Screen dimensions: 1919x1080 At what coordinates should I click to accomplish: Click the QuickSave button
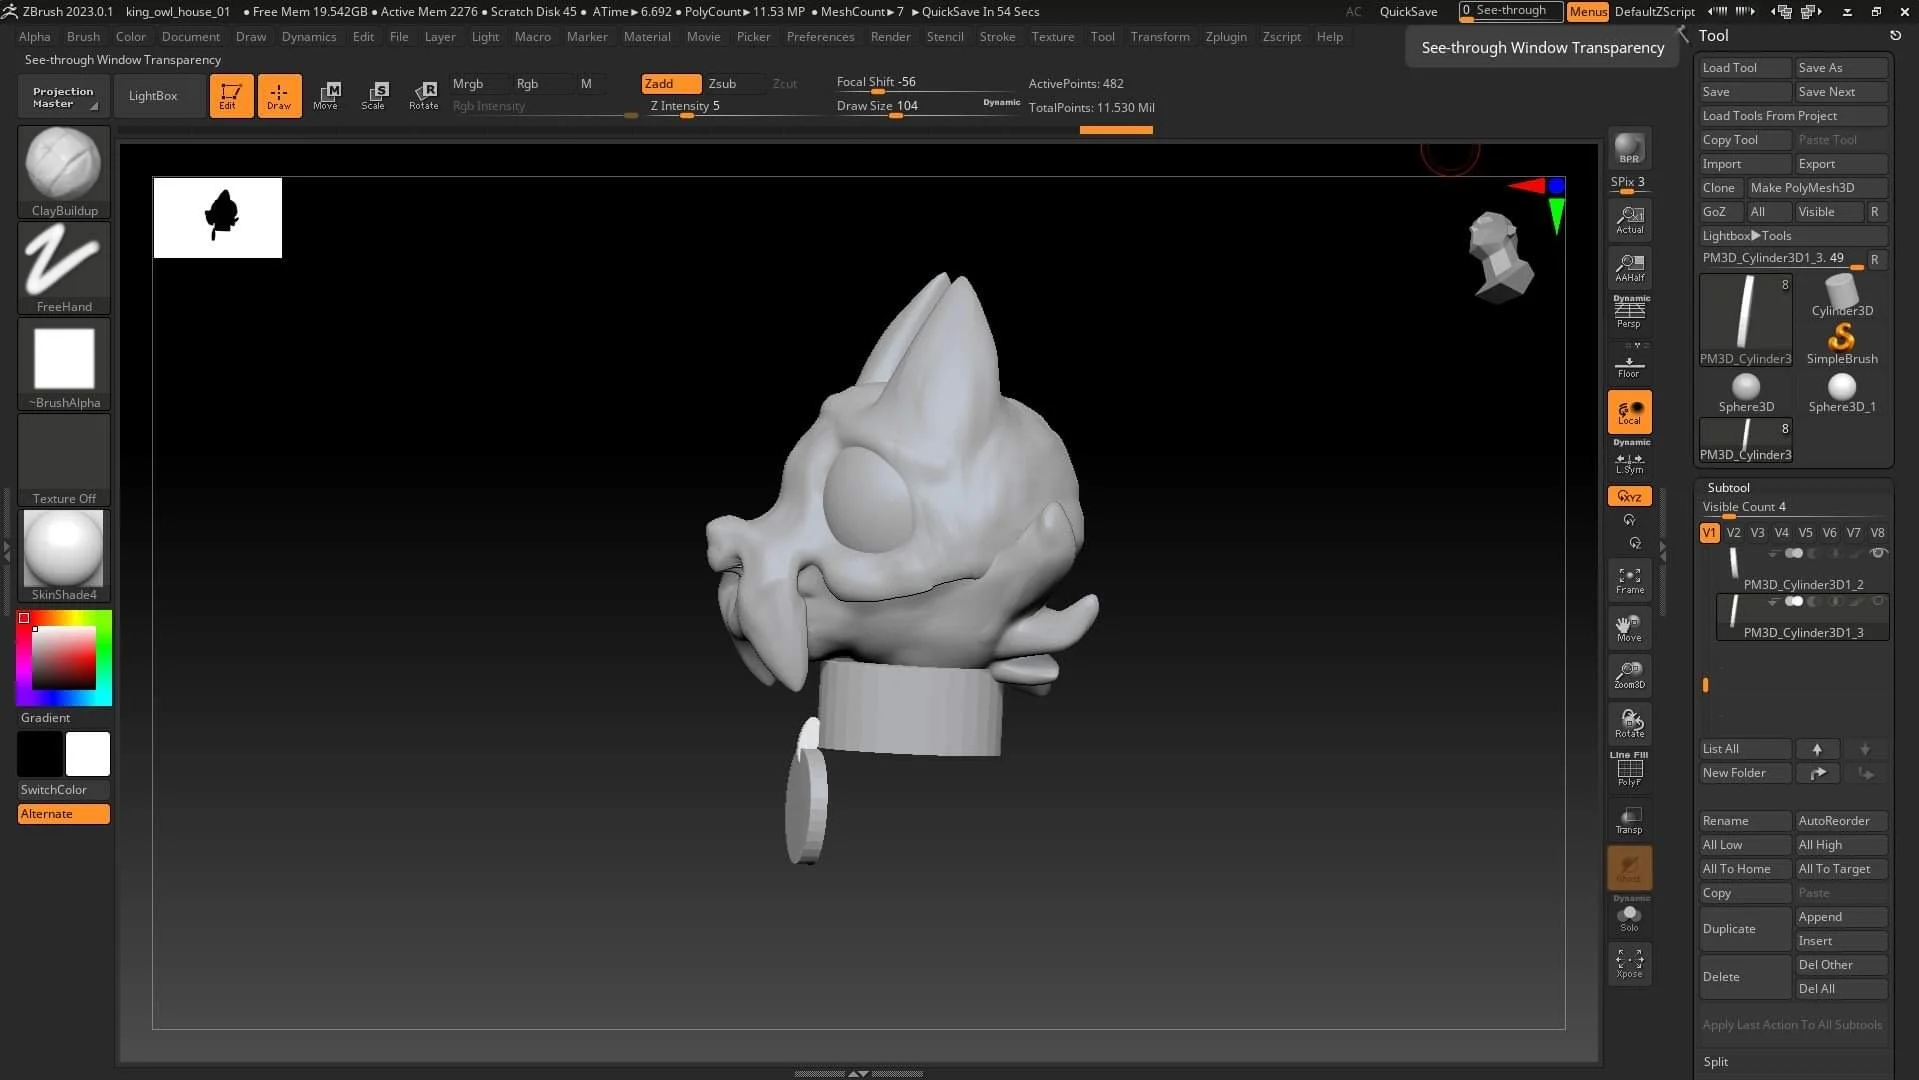coord(1408,12)
